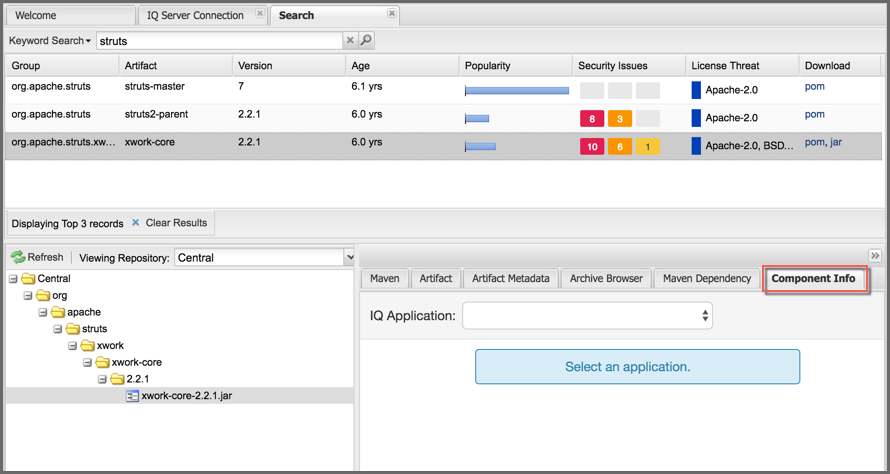The width and height of the screenshot is (890, 474).
Task: Open the Keyword Search dropdown
Action: pos(50,41)
